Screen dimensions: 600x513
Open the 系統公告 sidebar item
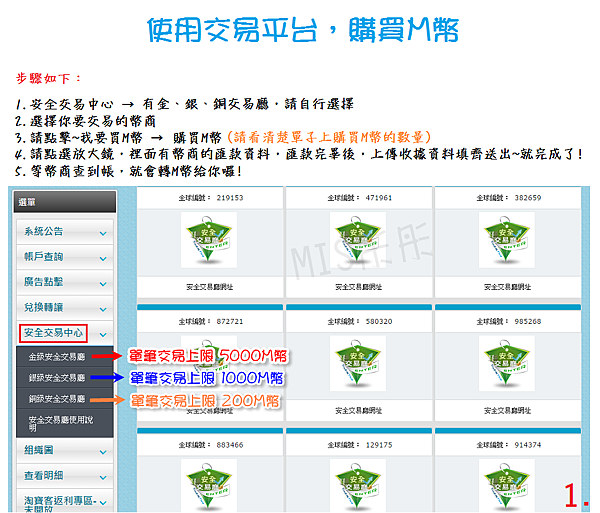[65, 232]
